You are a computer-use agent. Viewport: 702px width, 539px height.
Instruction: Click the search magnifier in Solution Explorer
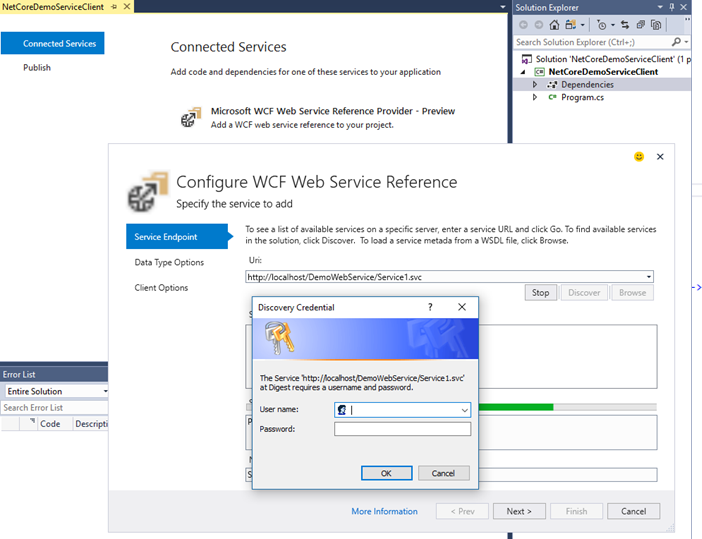[676, 42]
